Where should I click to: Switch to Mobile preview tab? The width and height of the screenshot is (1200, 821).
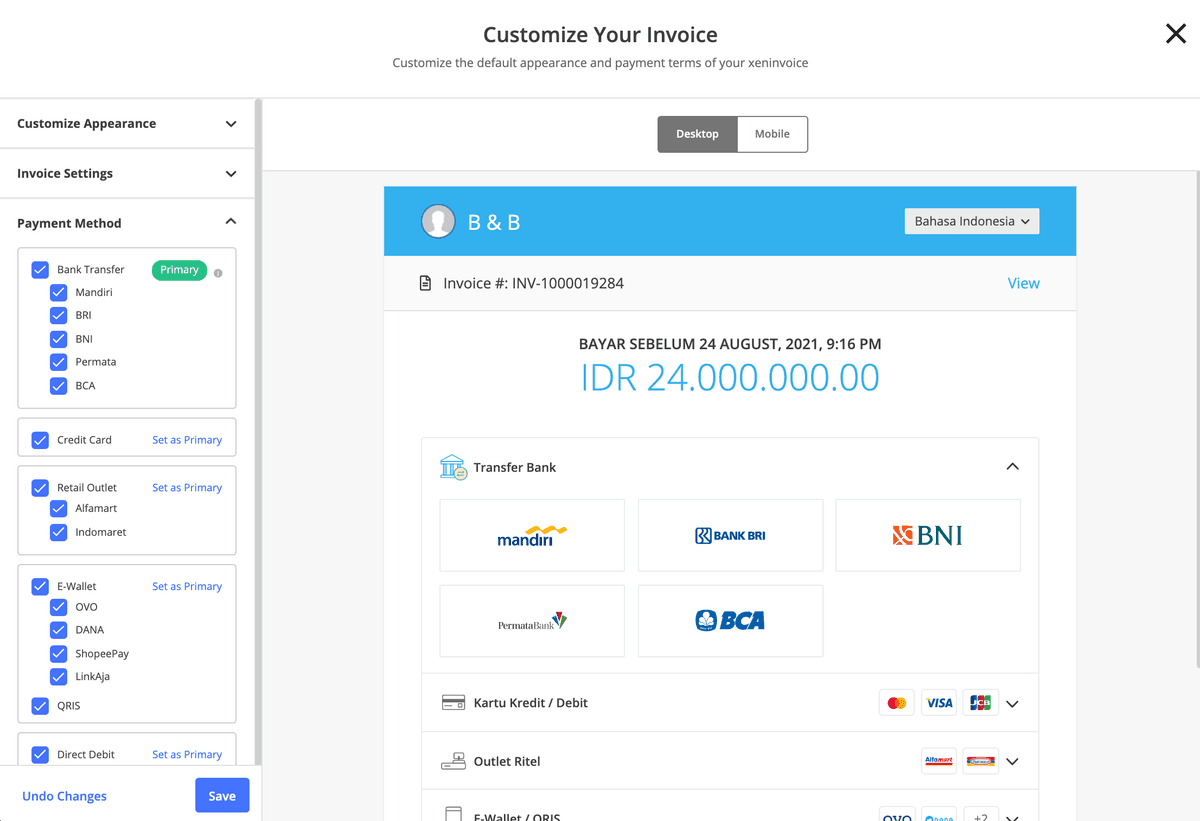(772, 134)
